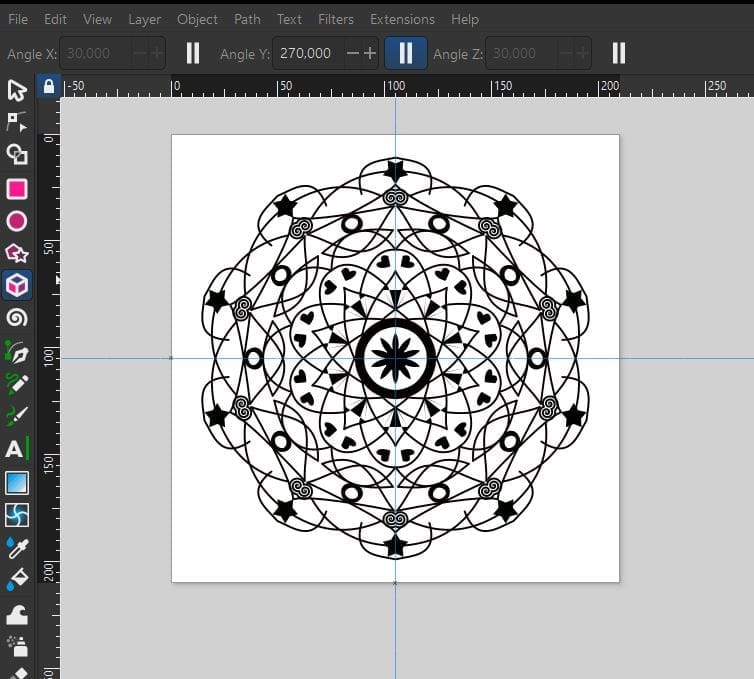Select the Node editing tool

pos(17,122)
